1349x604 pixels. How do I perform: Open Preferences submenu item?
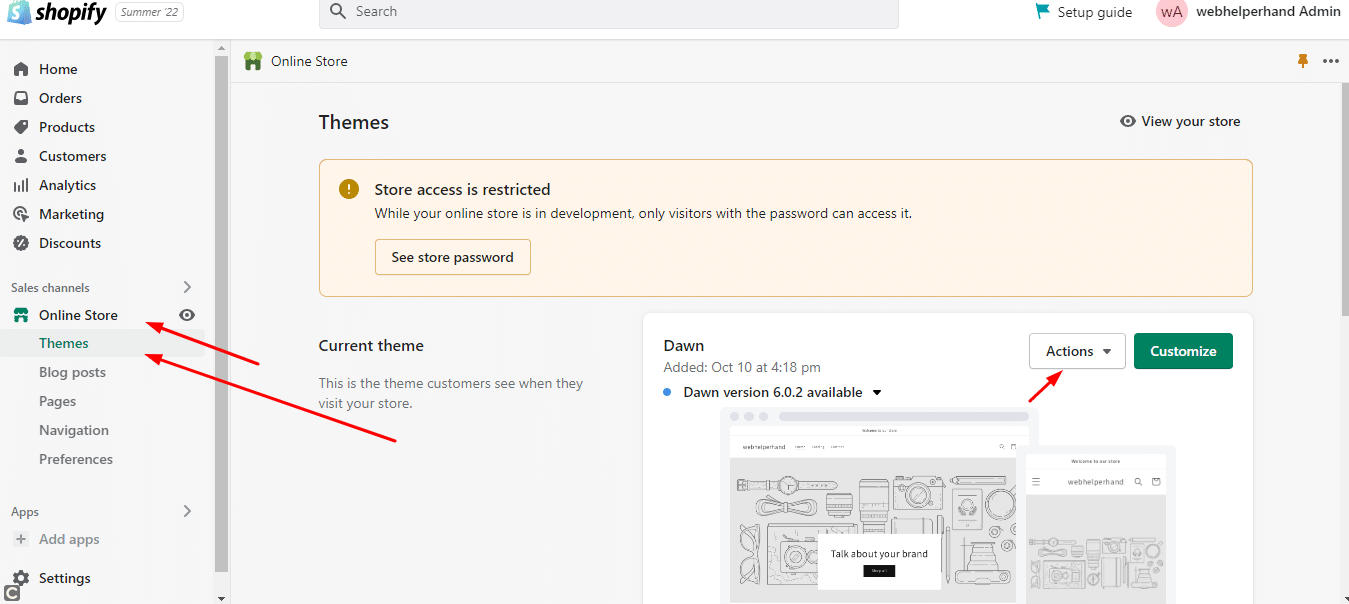[76, 459]
